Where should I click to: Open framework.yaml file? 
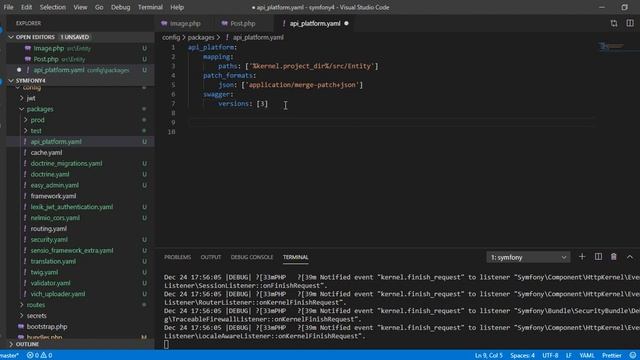pos(53,196)
